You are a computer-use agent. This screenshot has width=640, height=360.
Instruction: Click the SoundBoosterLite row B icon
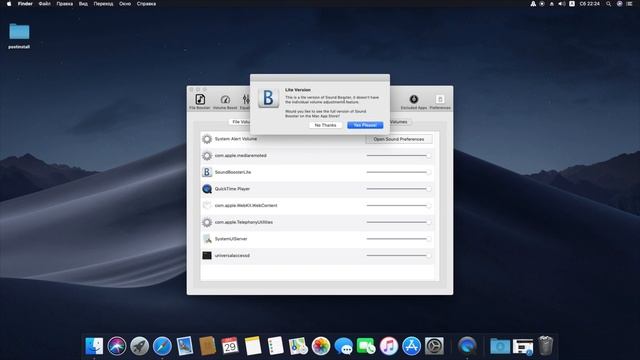click(207, 172)
